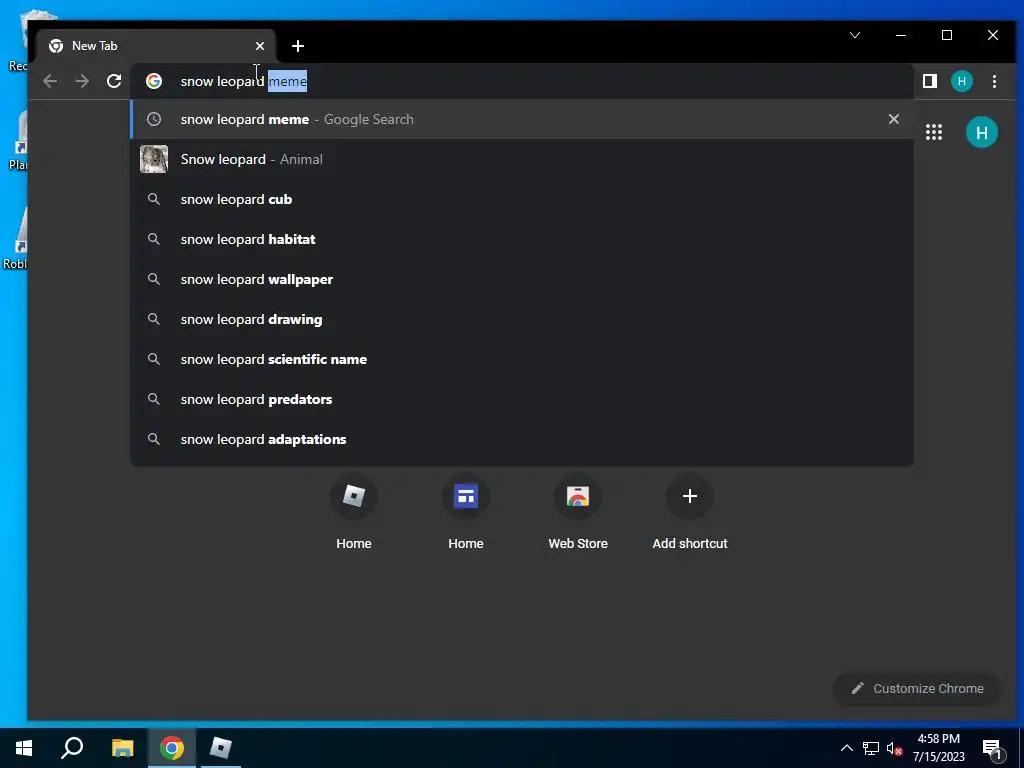Select the Snow leopard - Animal suggestion
The image size is (1024, 768).
pos(522,159)
